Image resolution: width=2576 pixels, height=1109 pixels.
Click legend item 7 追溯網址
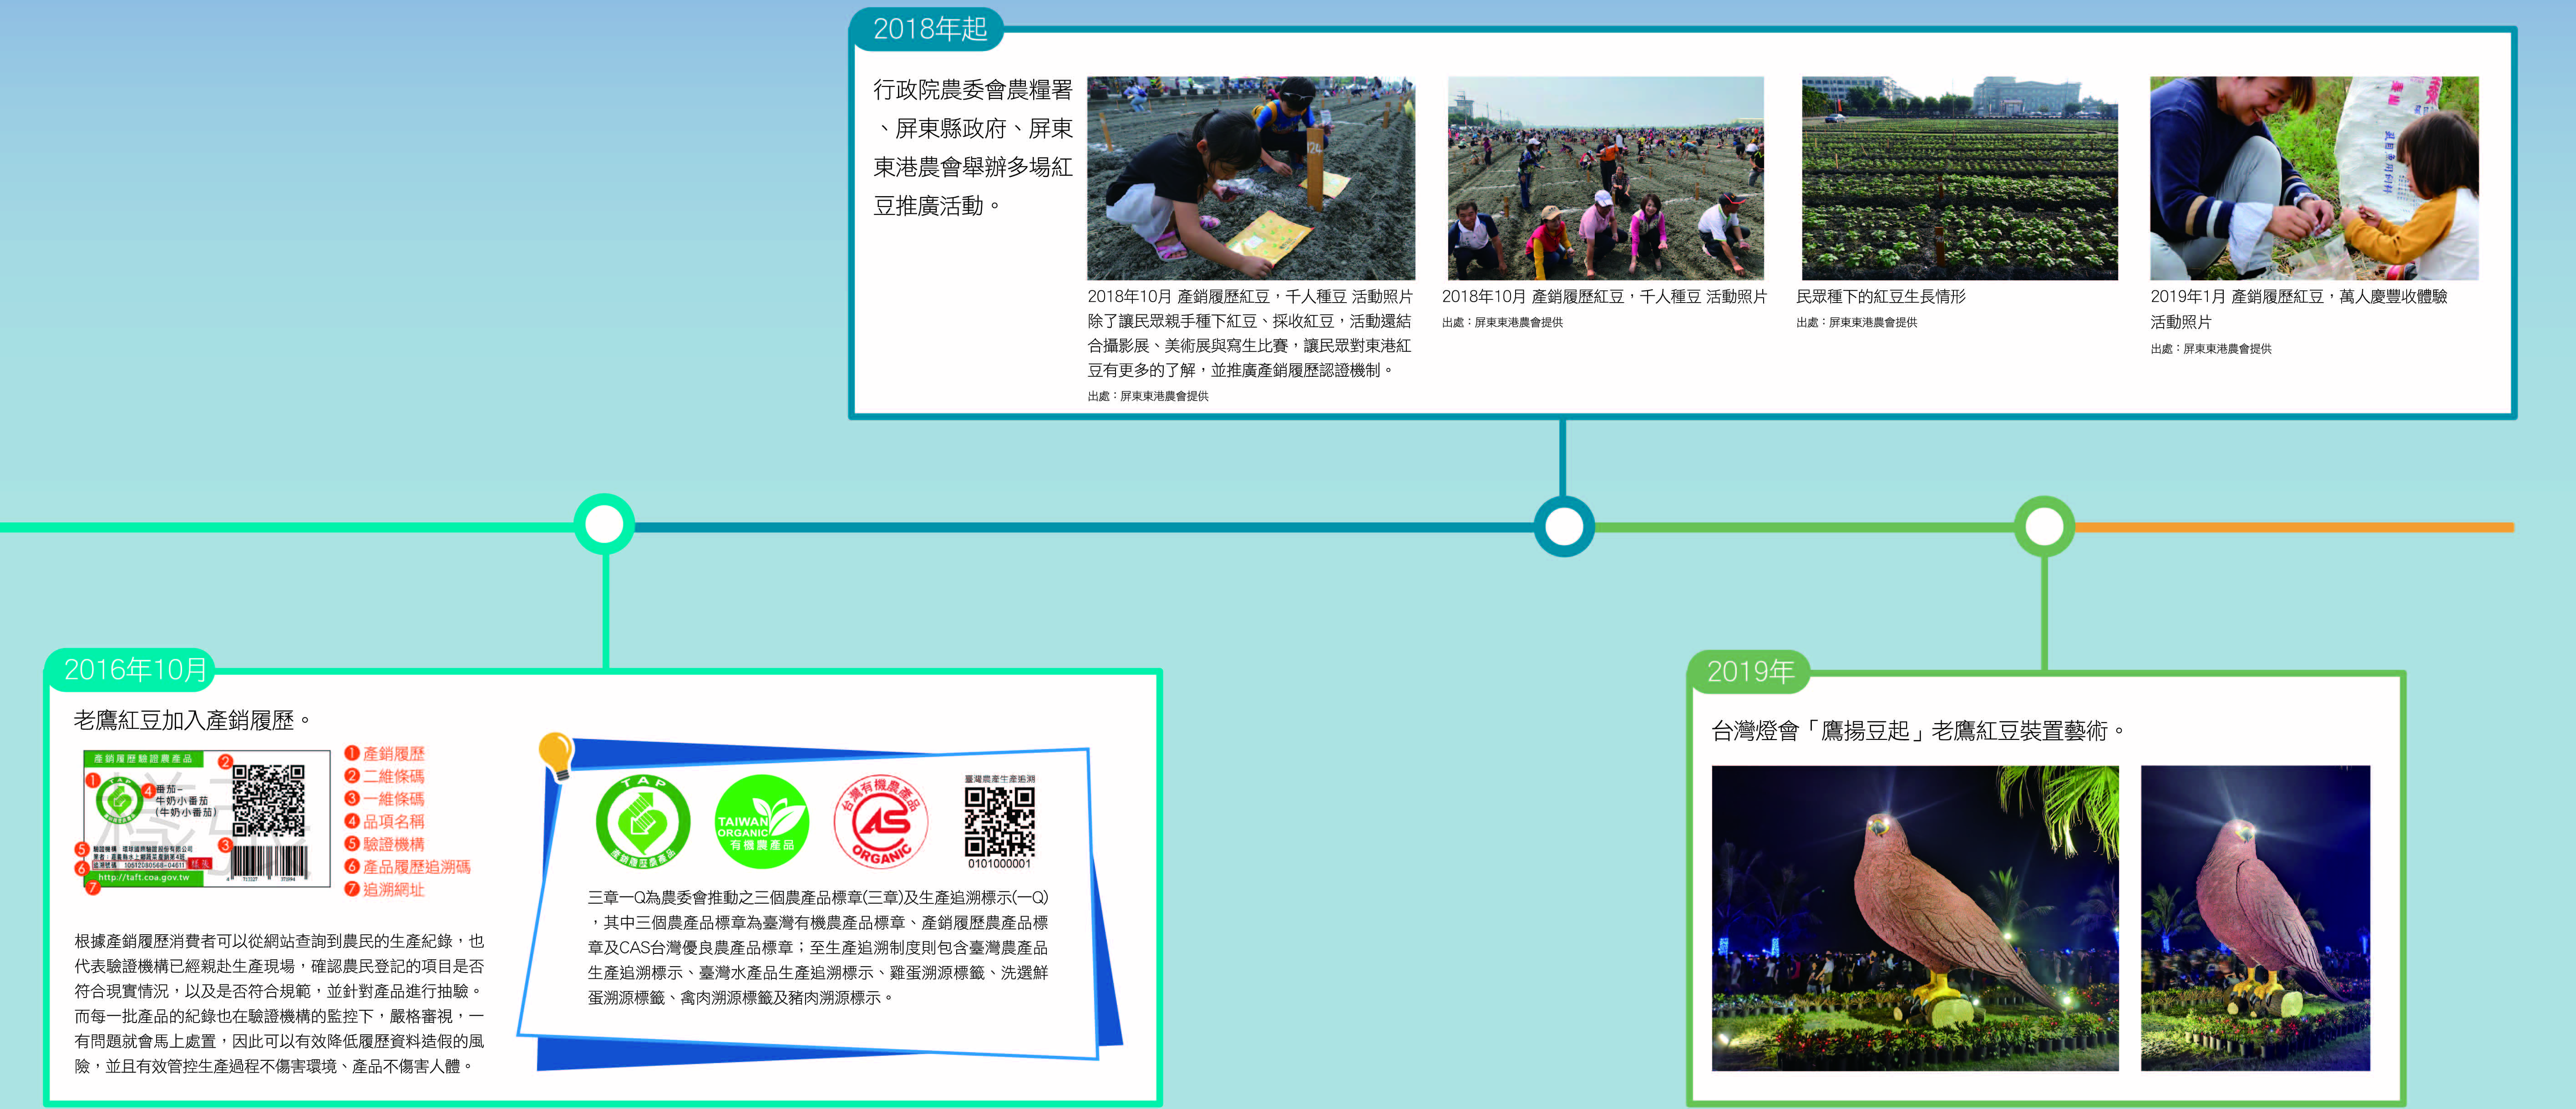pos(385,889)
